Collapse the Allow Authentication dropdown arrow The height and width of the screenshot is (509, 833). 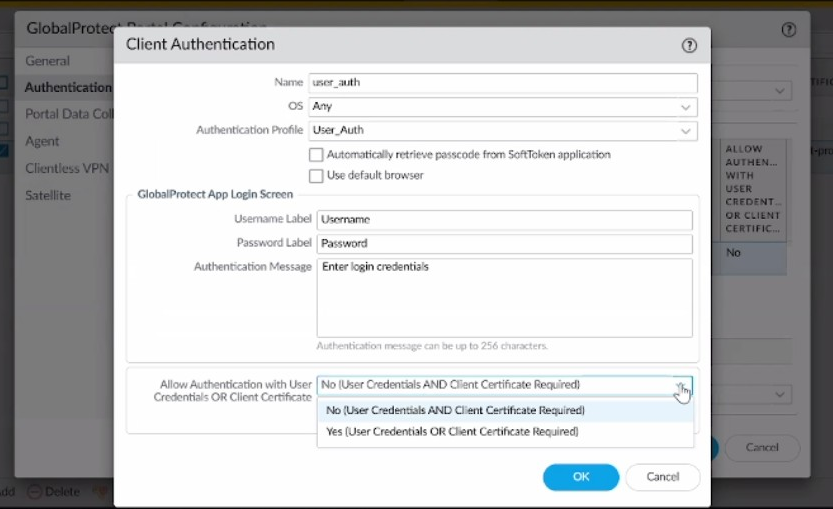tap(682, 386)
